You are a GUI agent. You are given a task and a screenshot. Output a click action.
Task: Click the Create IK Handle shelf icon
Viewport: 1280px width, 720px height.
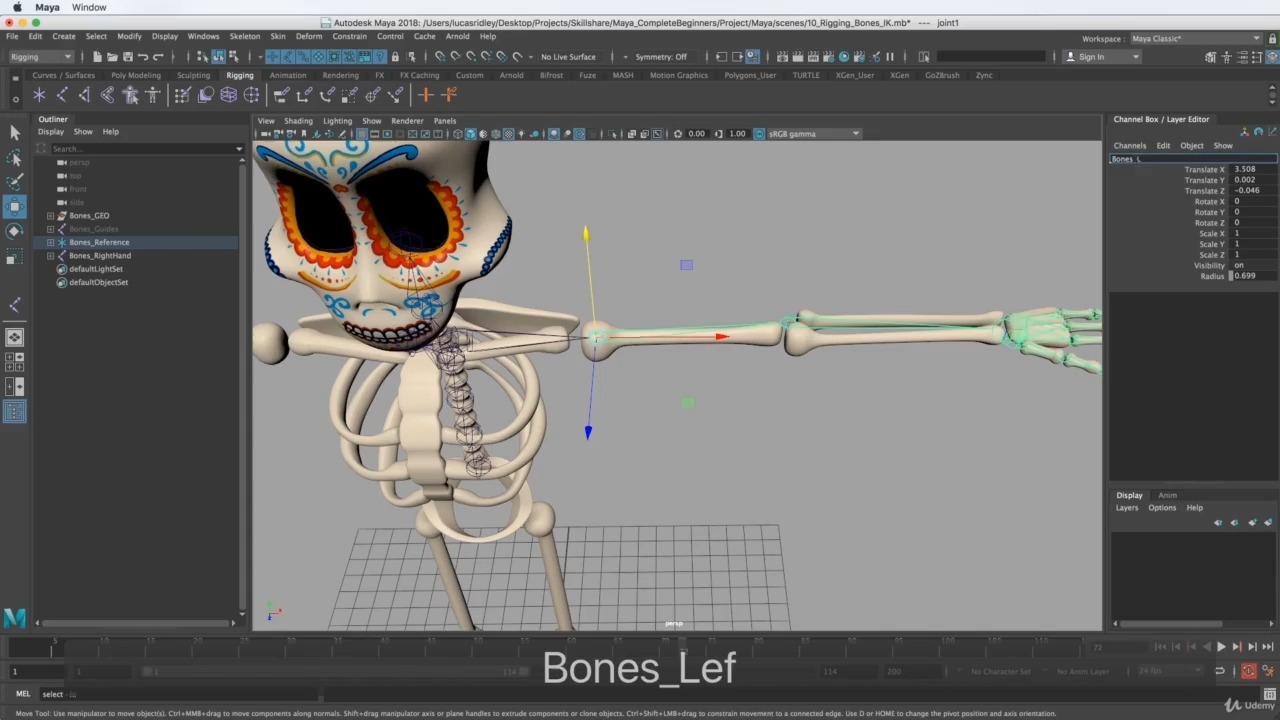point(84,95)
